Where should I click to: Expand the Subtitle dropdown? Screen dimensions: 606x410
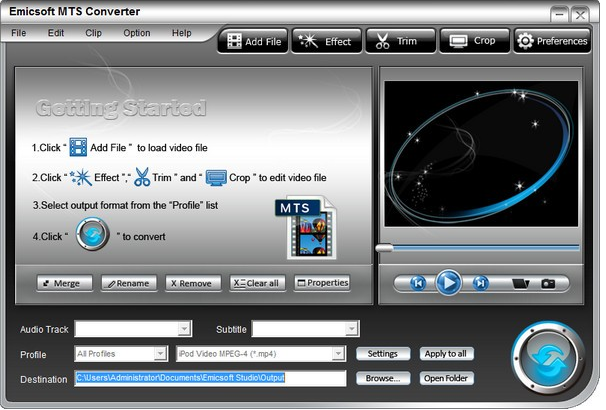351,328
